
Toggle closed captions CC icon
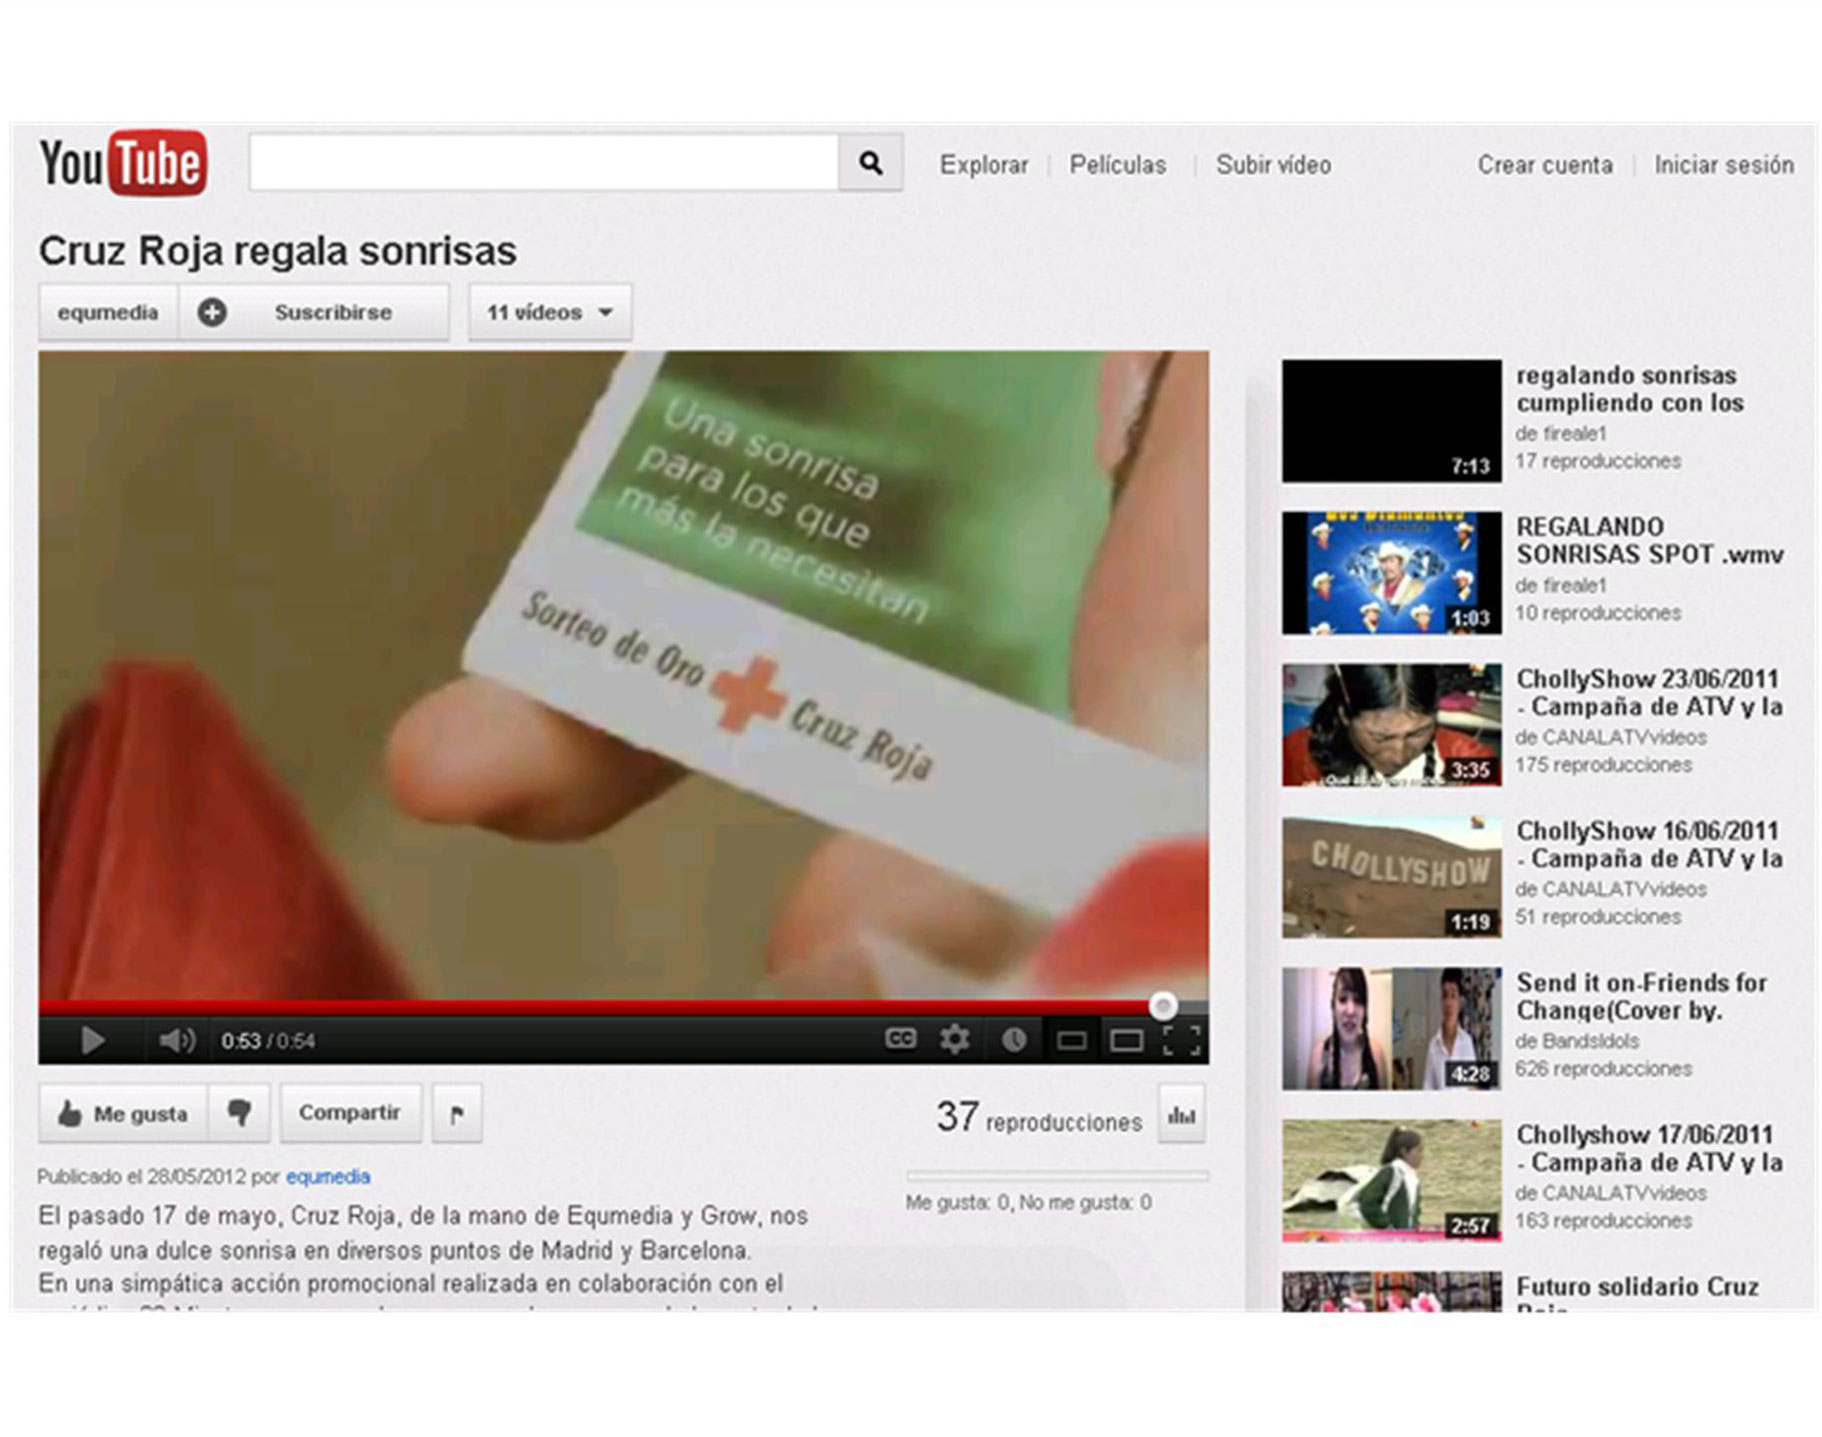point(900,1040)
